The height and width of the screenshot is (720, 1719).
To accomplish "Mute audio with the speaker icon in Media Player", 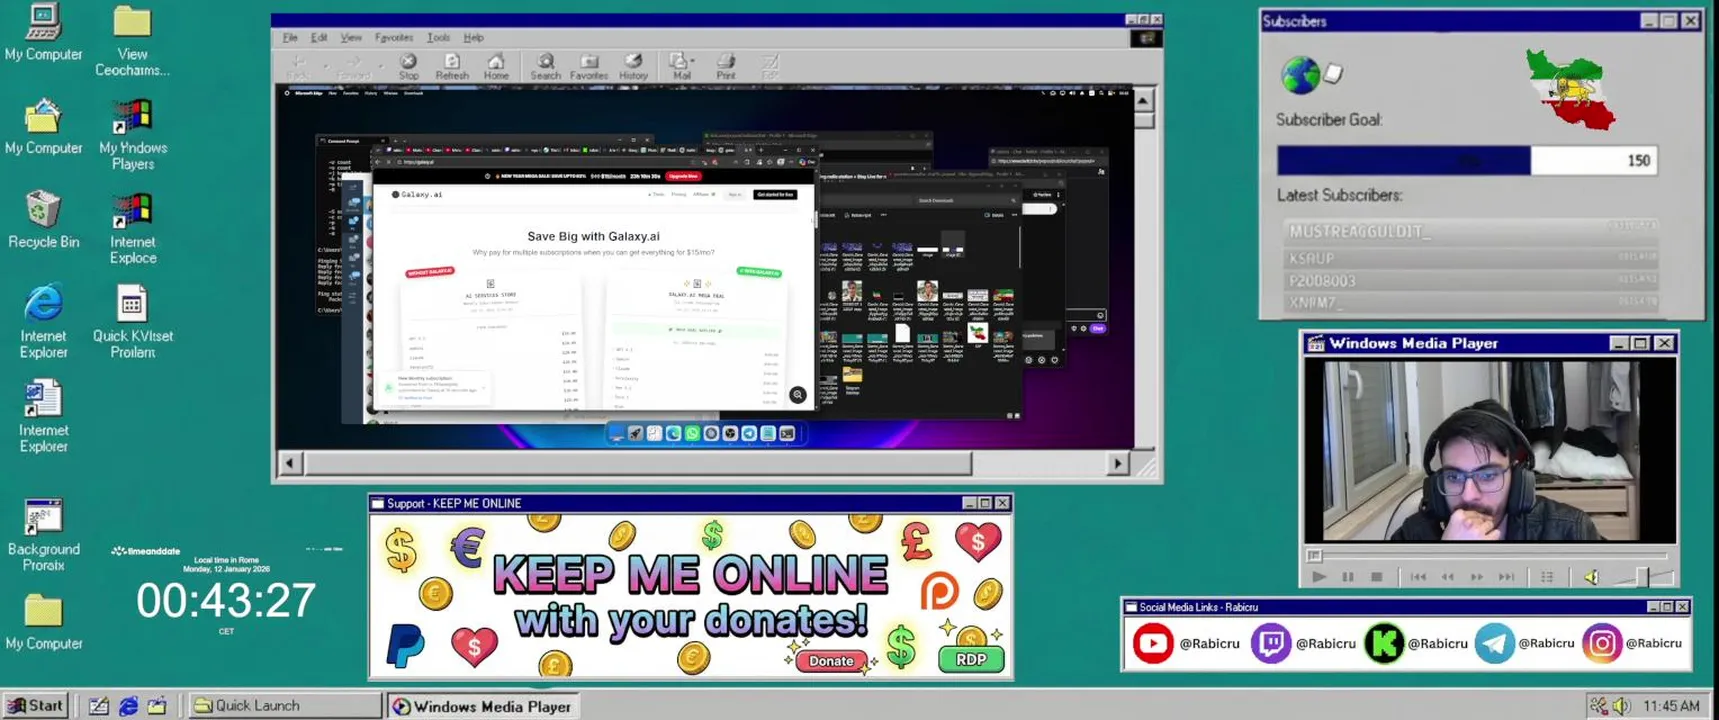I will point(1591,577).
